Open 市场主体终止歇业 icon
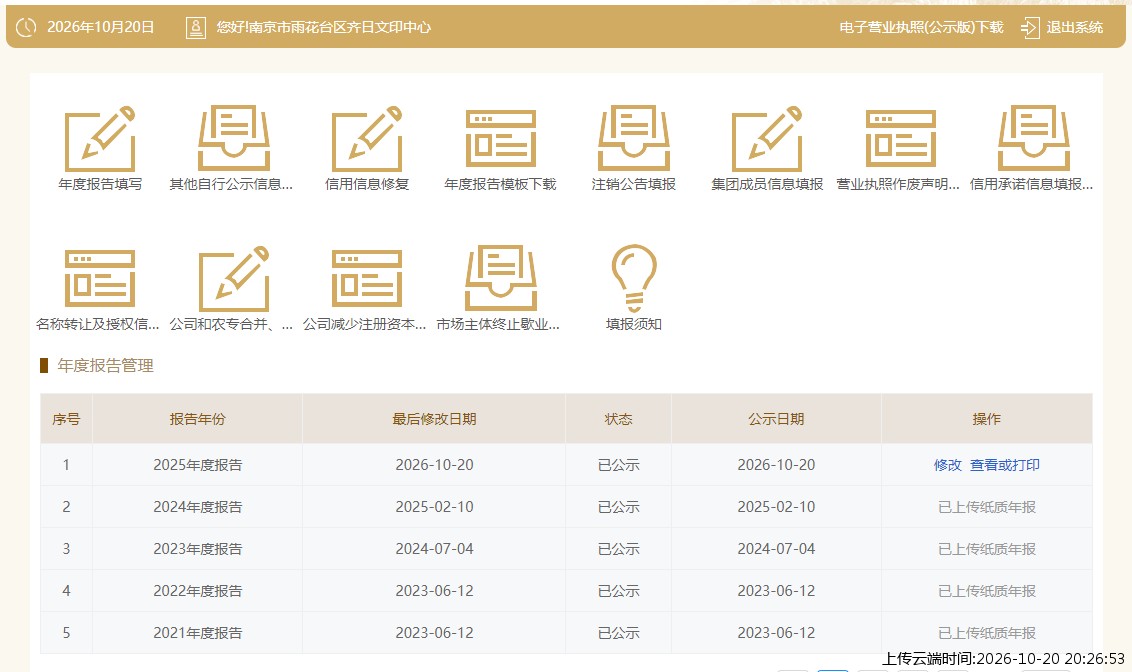1132x672 pixels. tap(500, 279)
